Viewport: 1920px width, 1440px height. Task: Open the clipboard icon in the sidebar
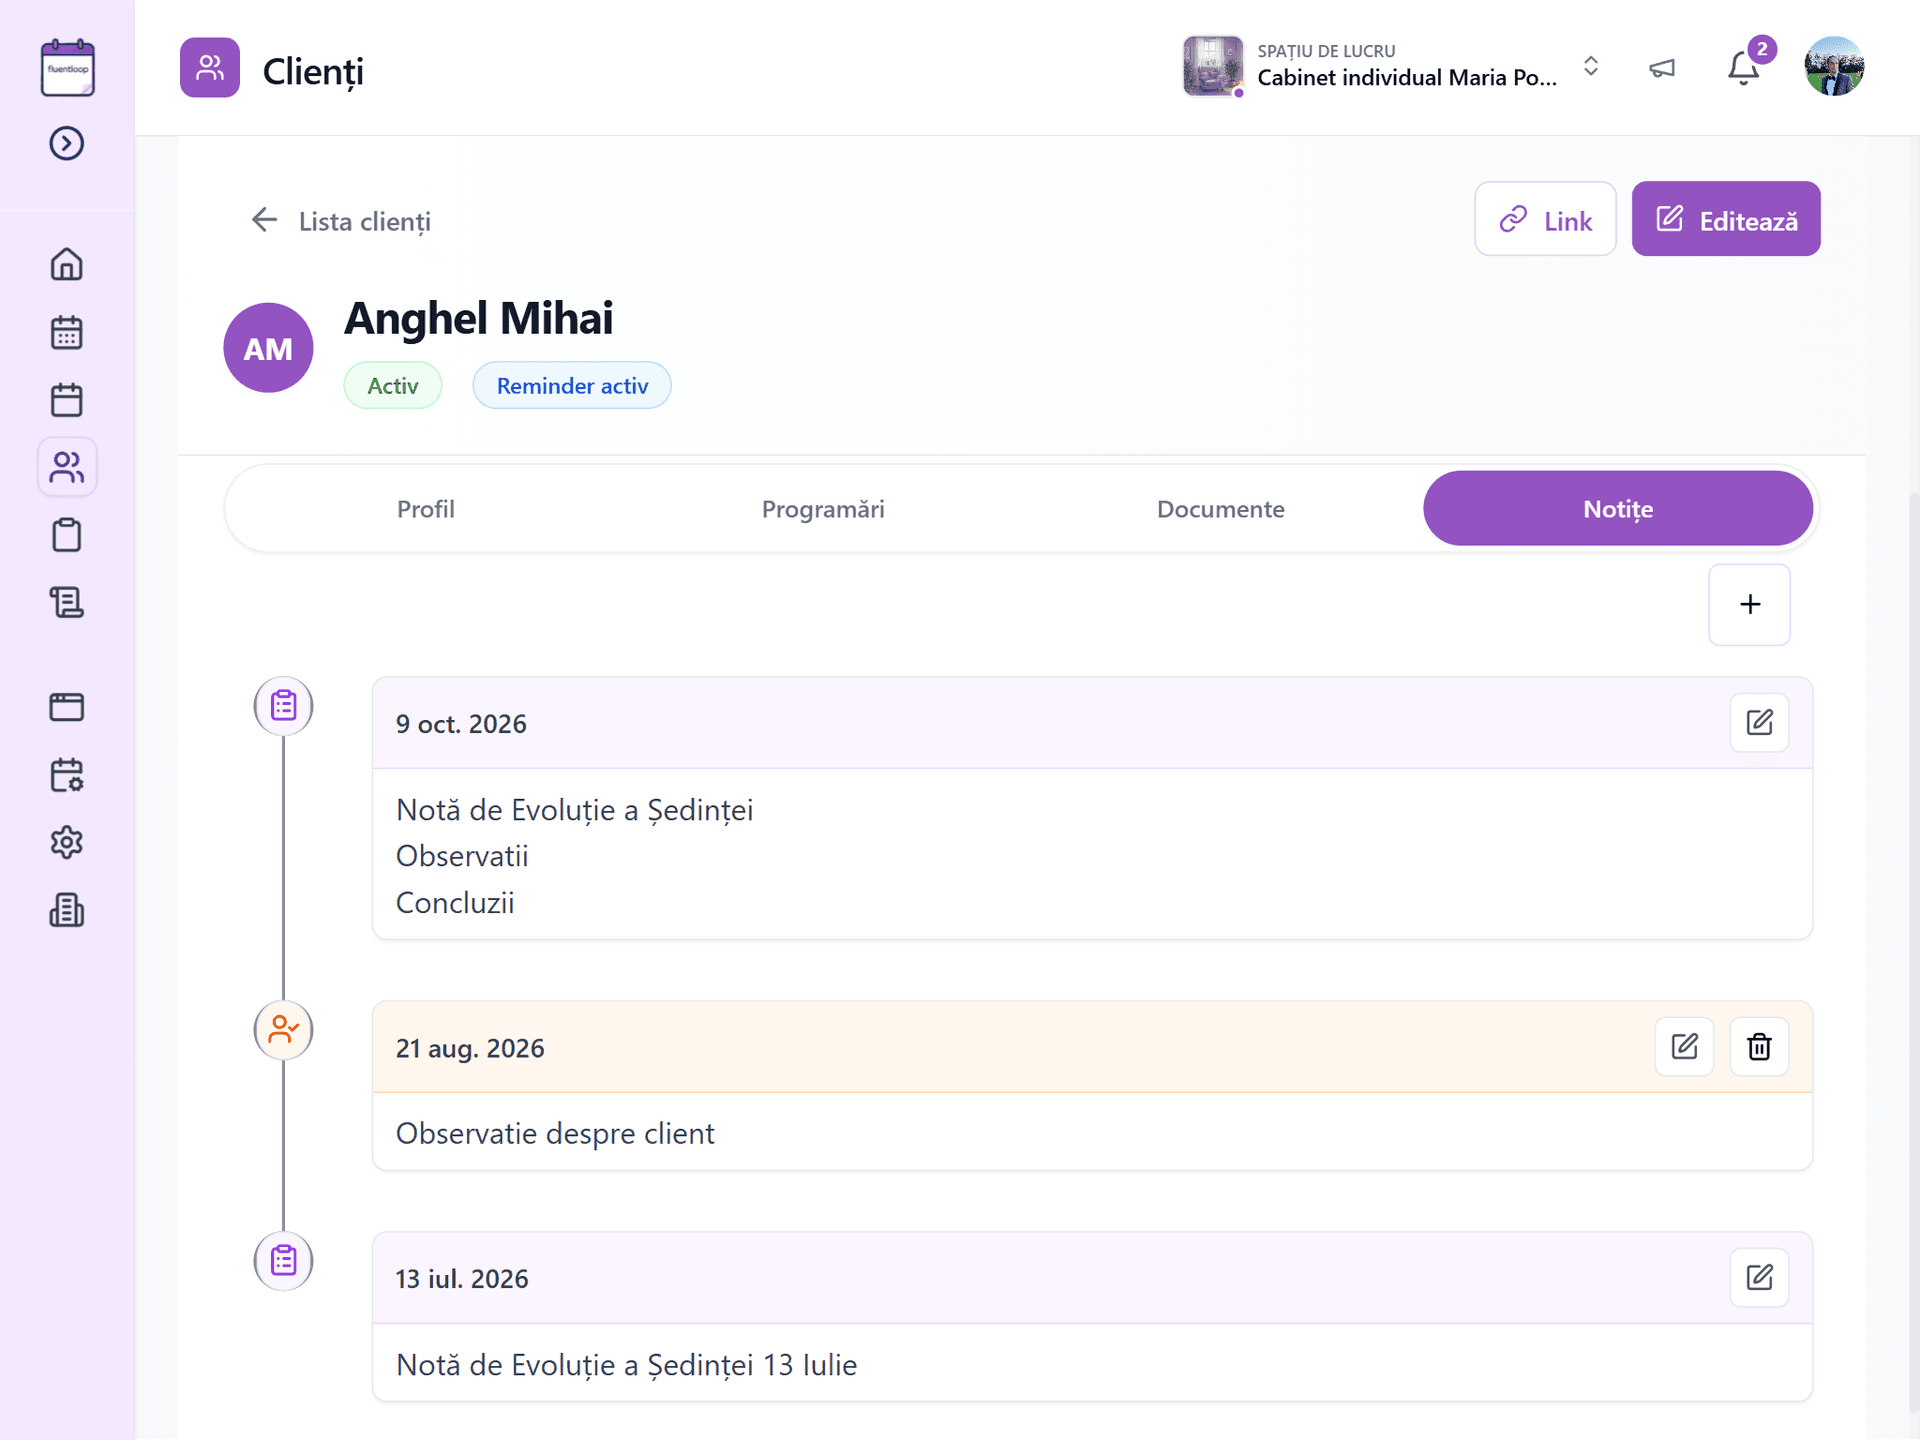67,535
